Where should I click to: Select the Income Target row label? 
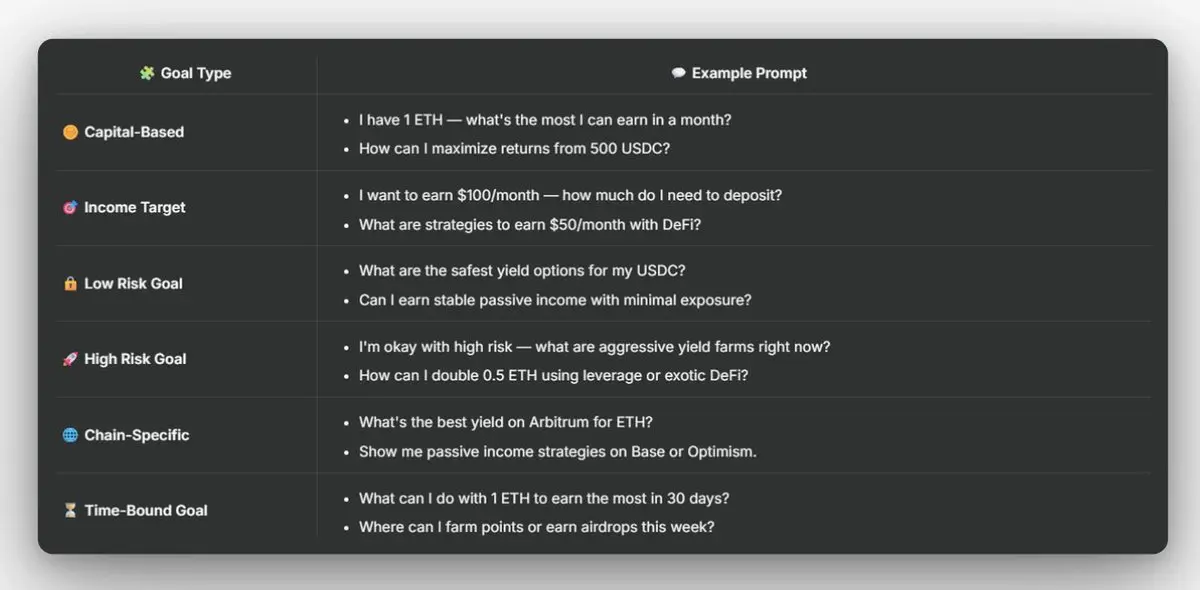pyautogui.click(x=135, y=208)
